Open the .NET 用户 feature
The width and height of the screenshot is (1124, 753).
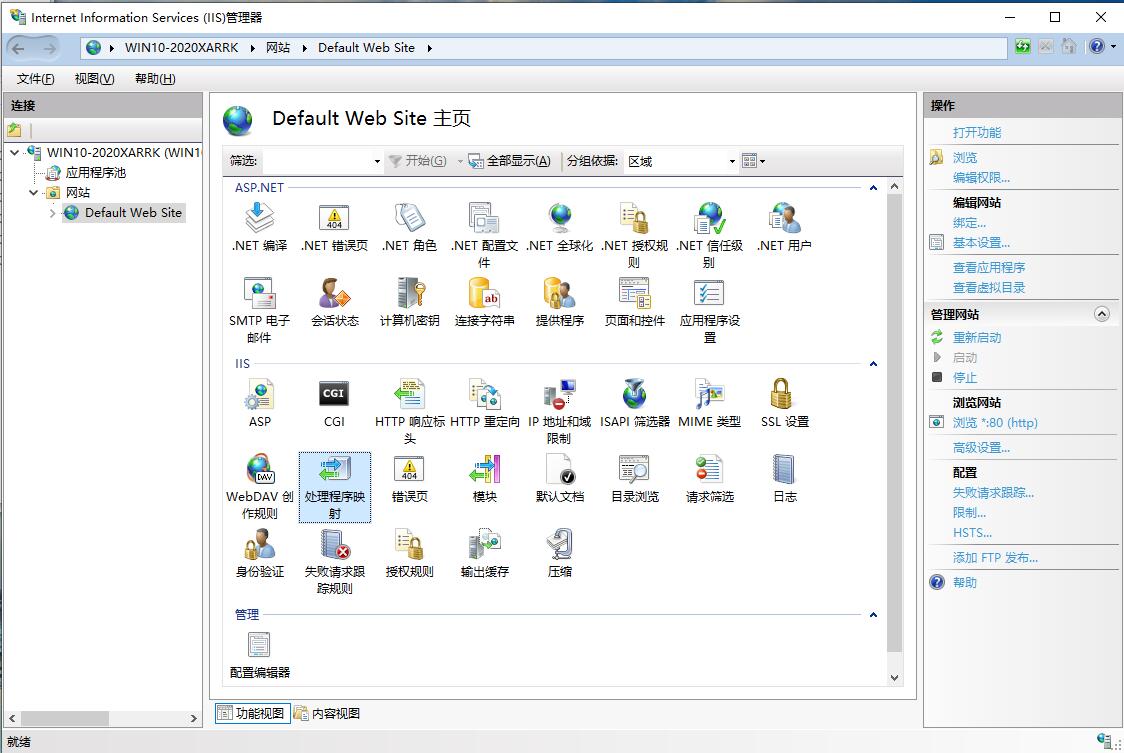[784, 227]
